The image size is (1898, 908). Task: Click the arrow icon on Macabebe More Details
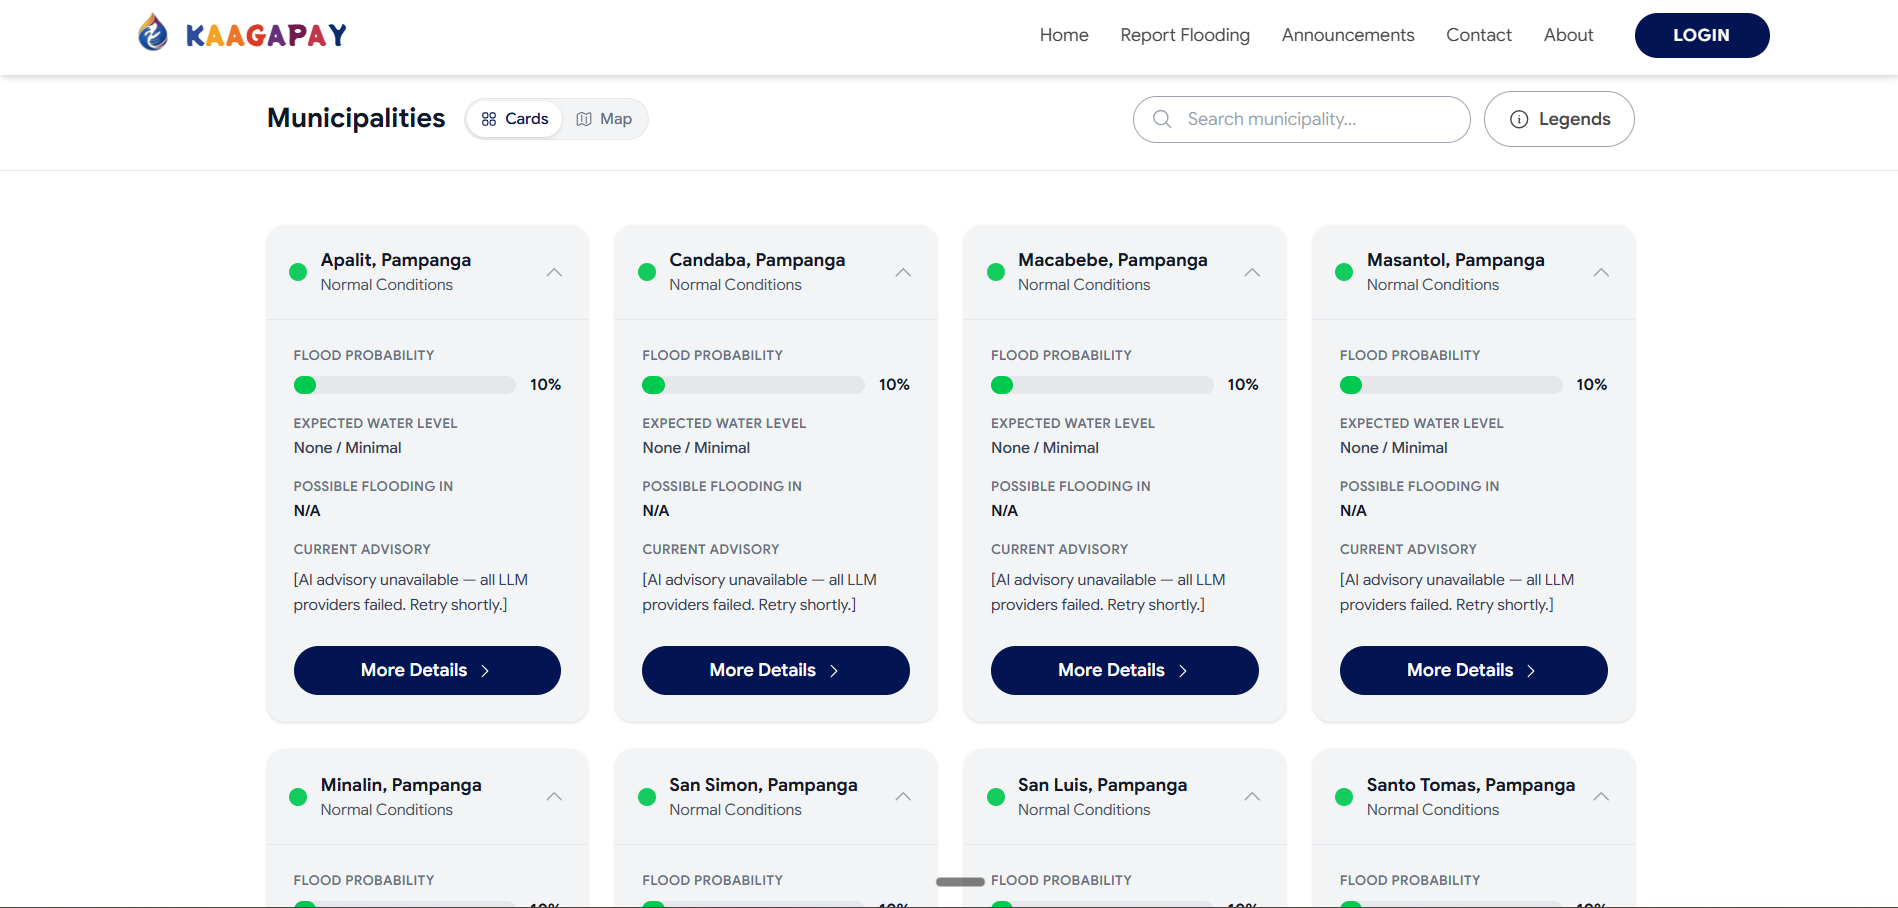(x=1183, y=671)
